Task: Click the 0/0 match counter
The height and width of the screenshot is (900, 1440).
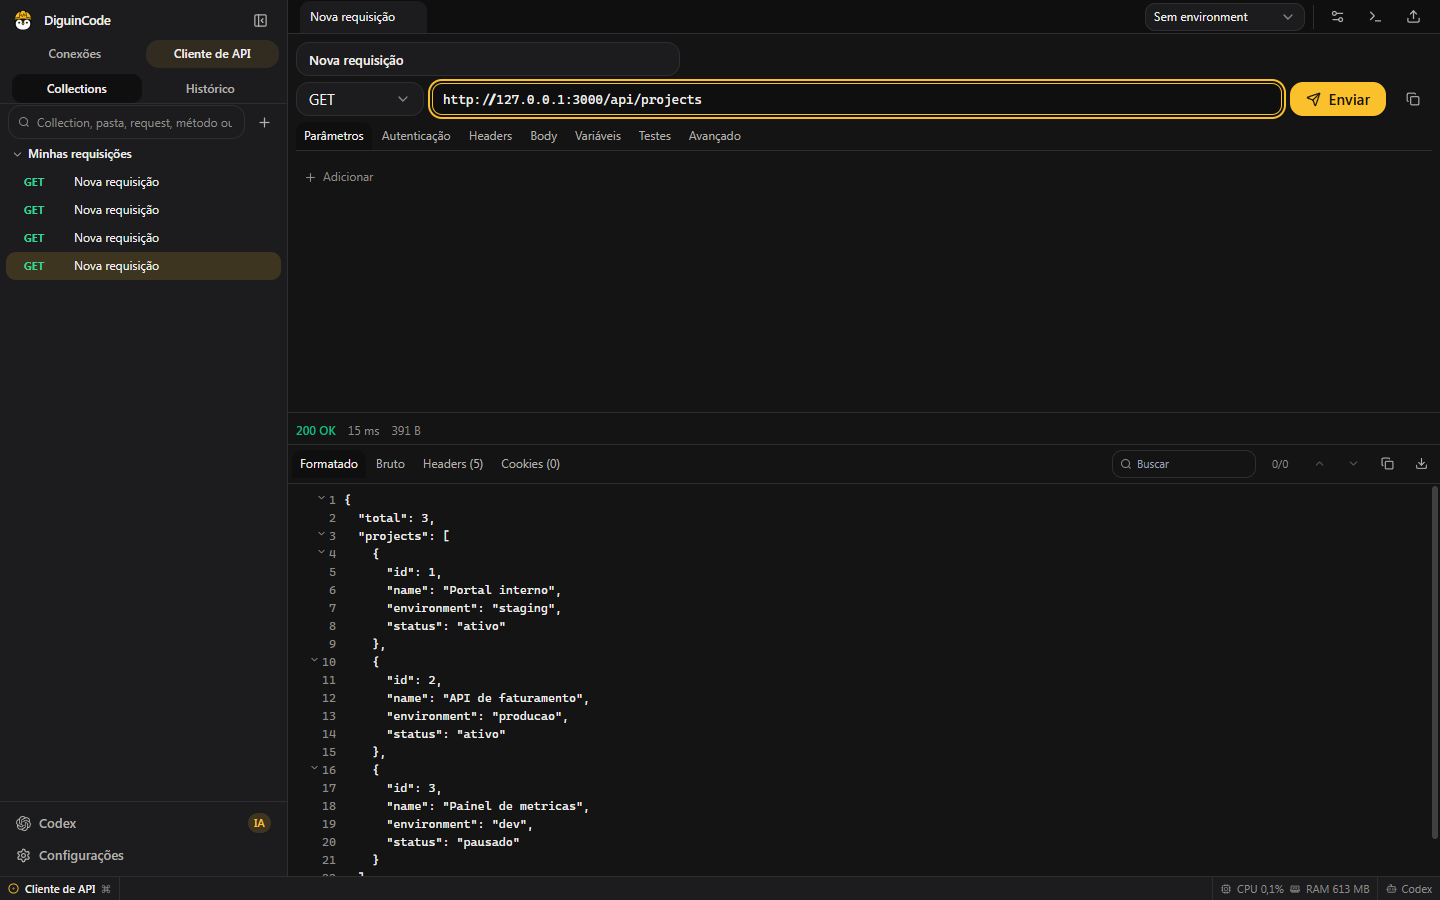Action: pos(1280,464)
